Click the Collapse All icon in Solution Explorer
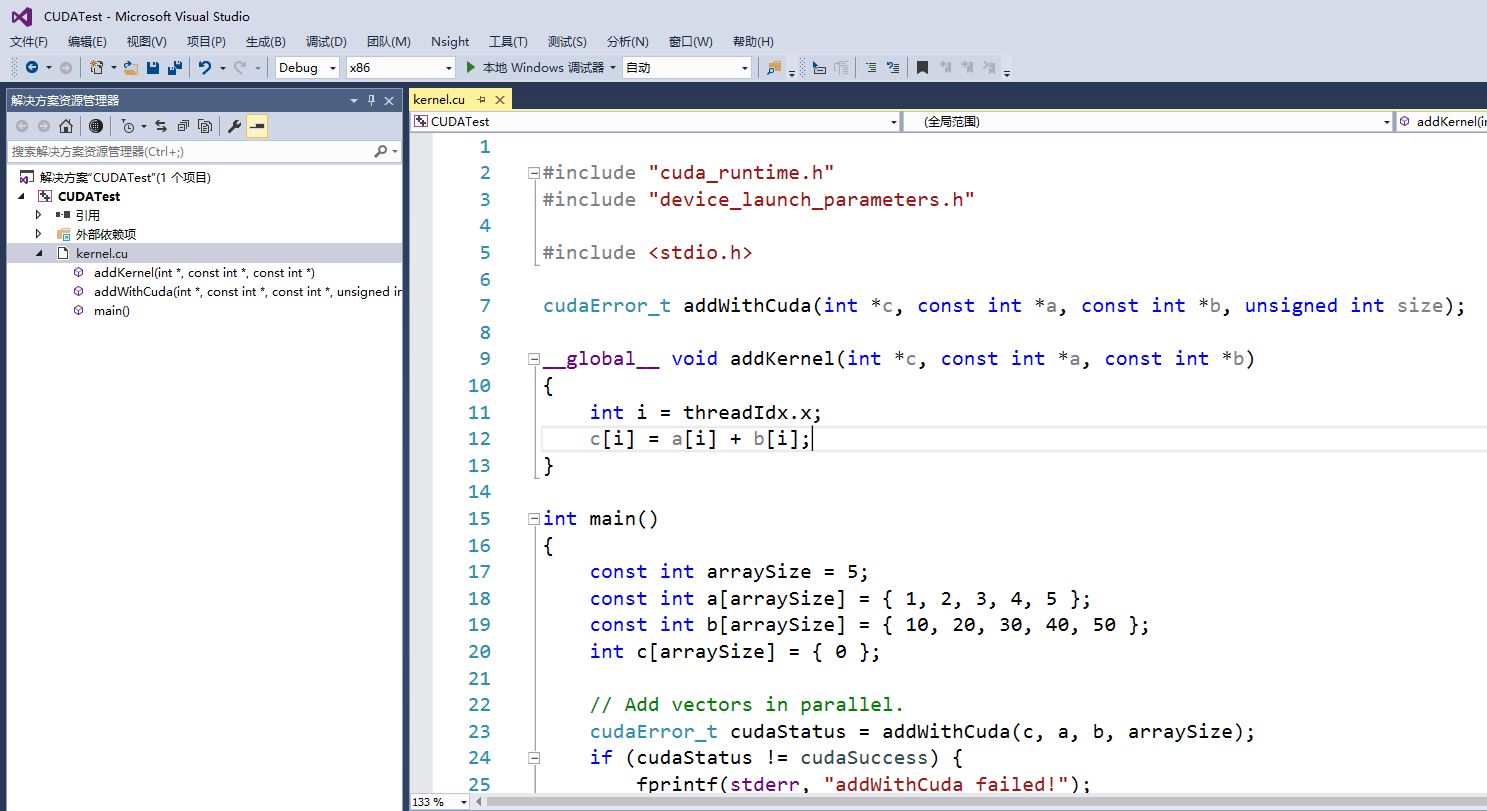The height and width of the screenshot is (811, 1487). click(183, 126)
